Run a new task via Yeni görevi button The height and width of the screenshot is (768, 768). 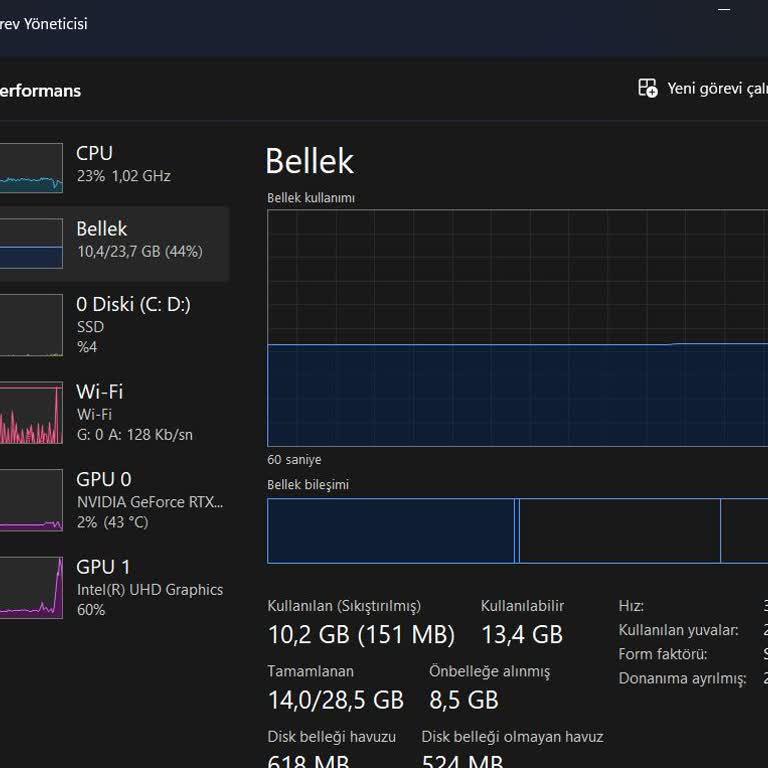(702, 89)
